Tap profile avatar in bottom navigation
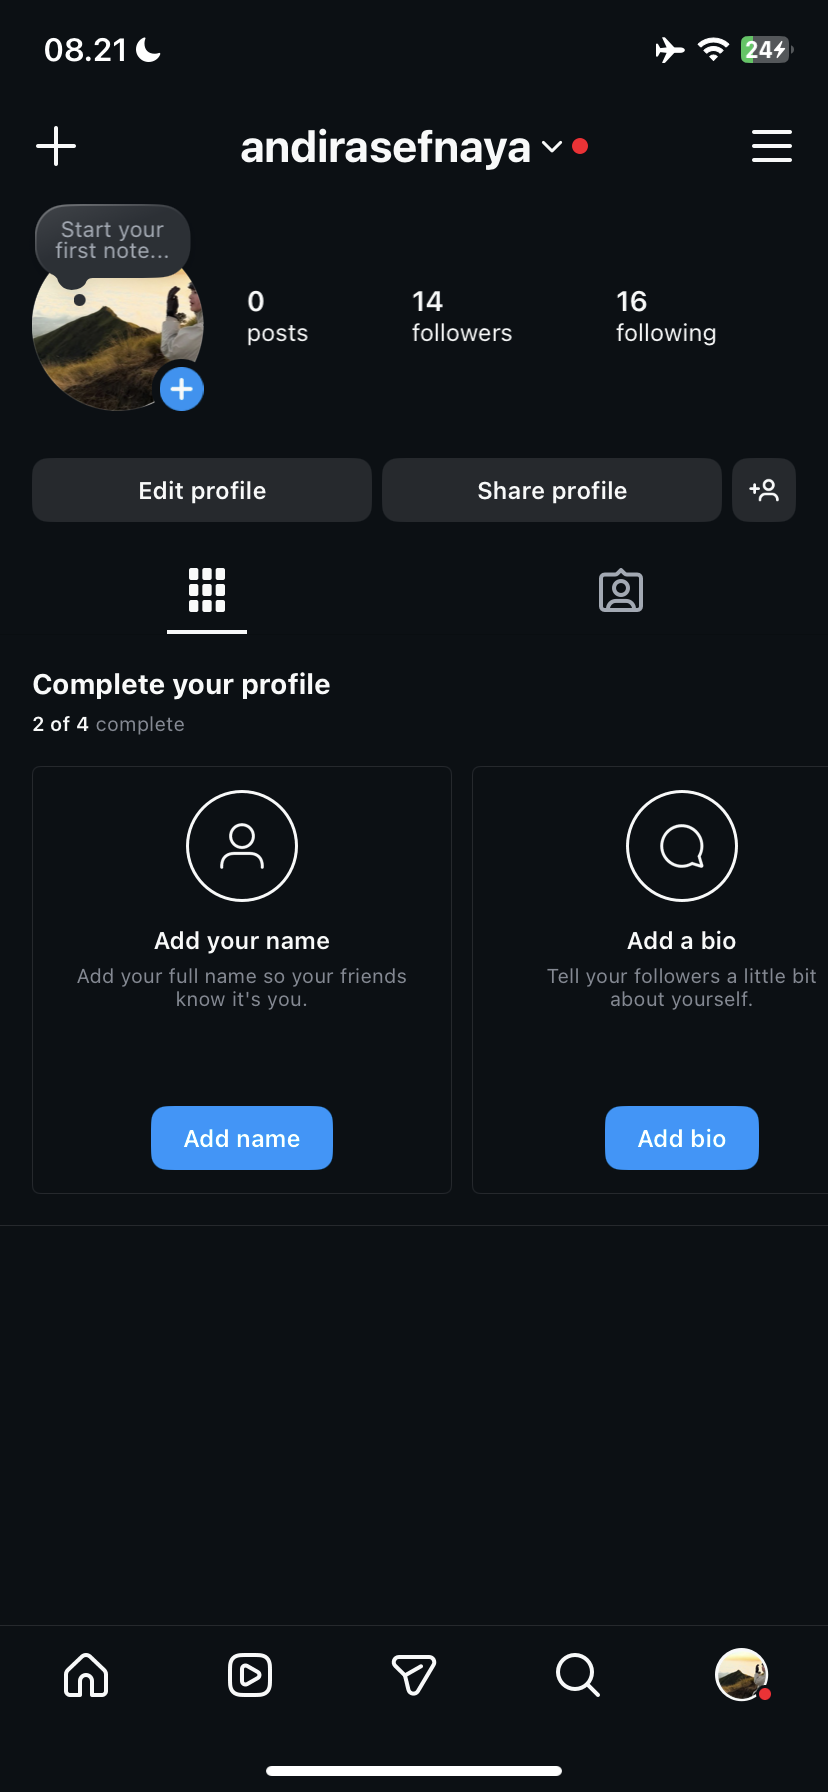 (741, 1674)
